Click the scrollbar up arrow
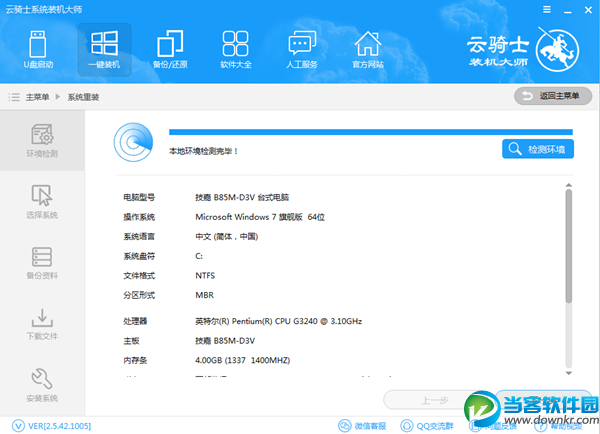600x434 pixels. (569, 185)
